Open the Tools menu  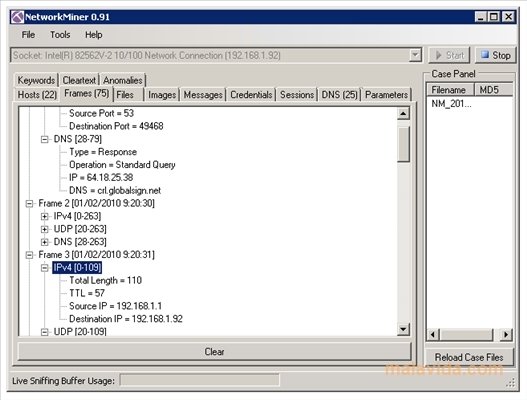pyautogui.click(x=60, y=35)
